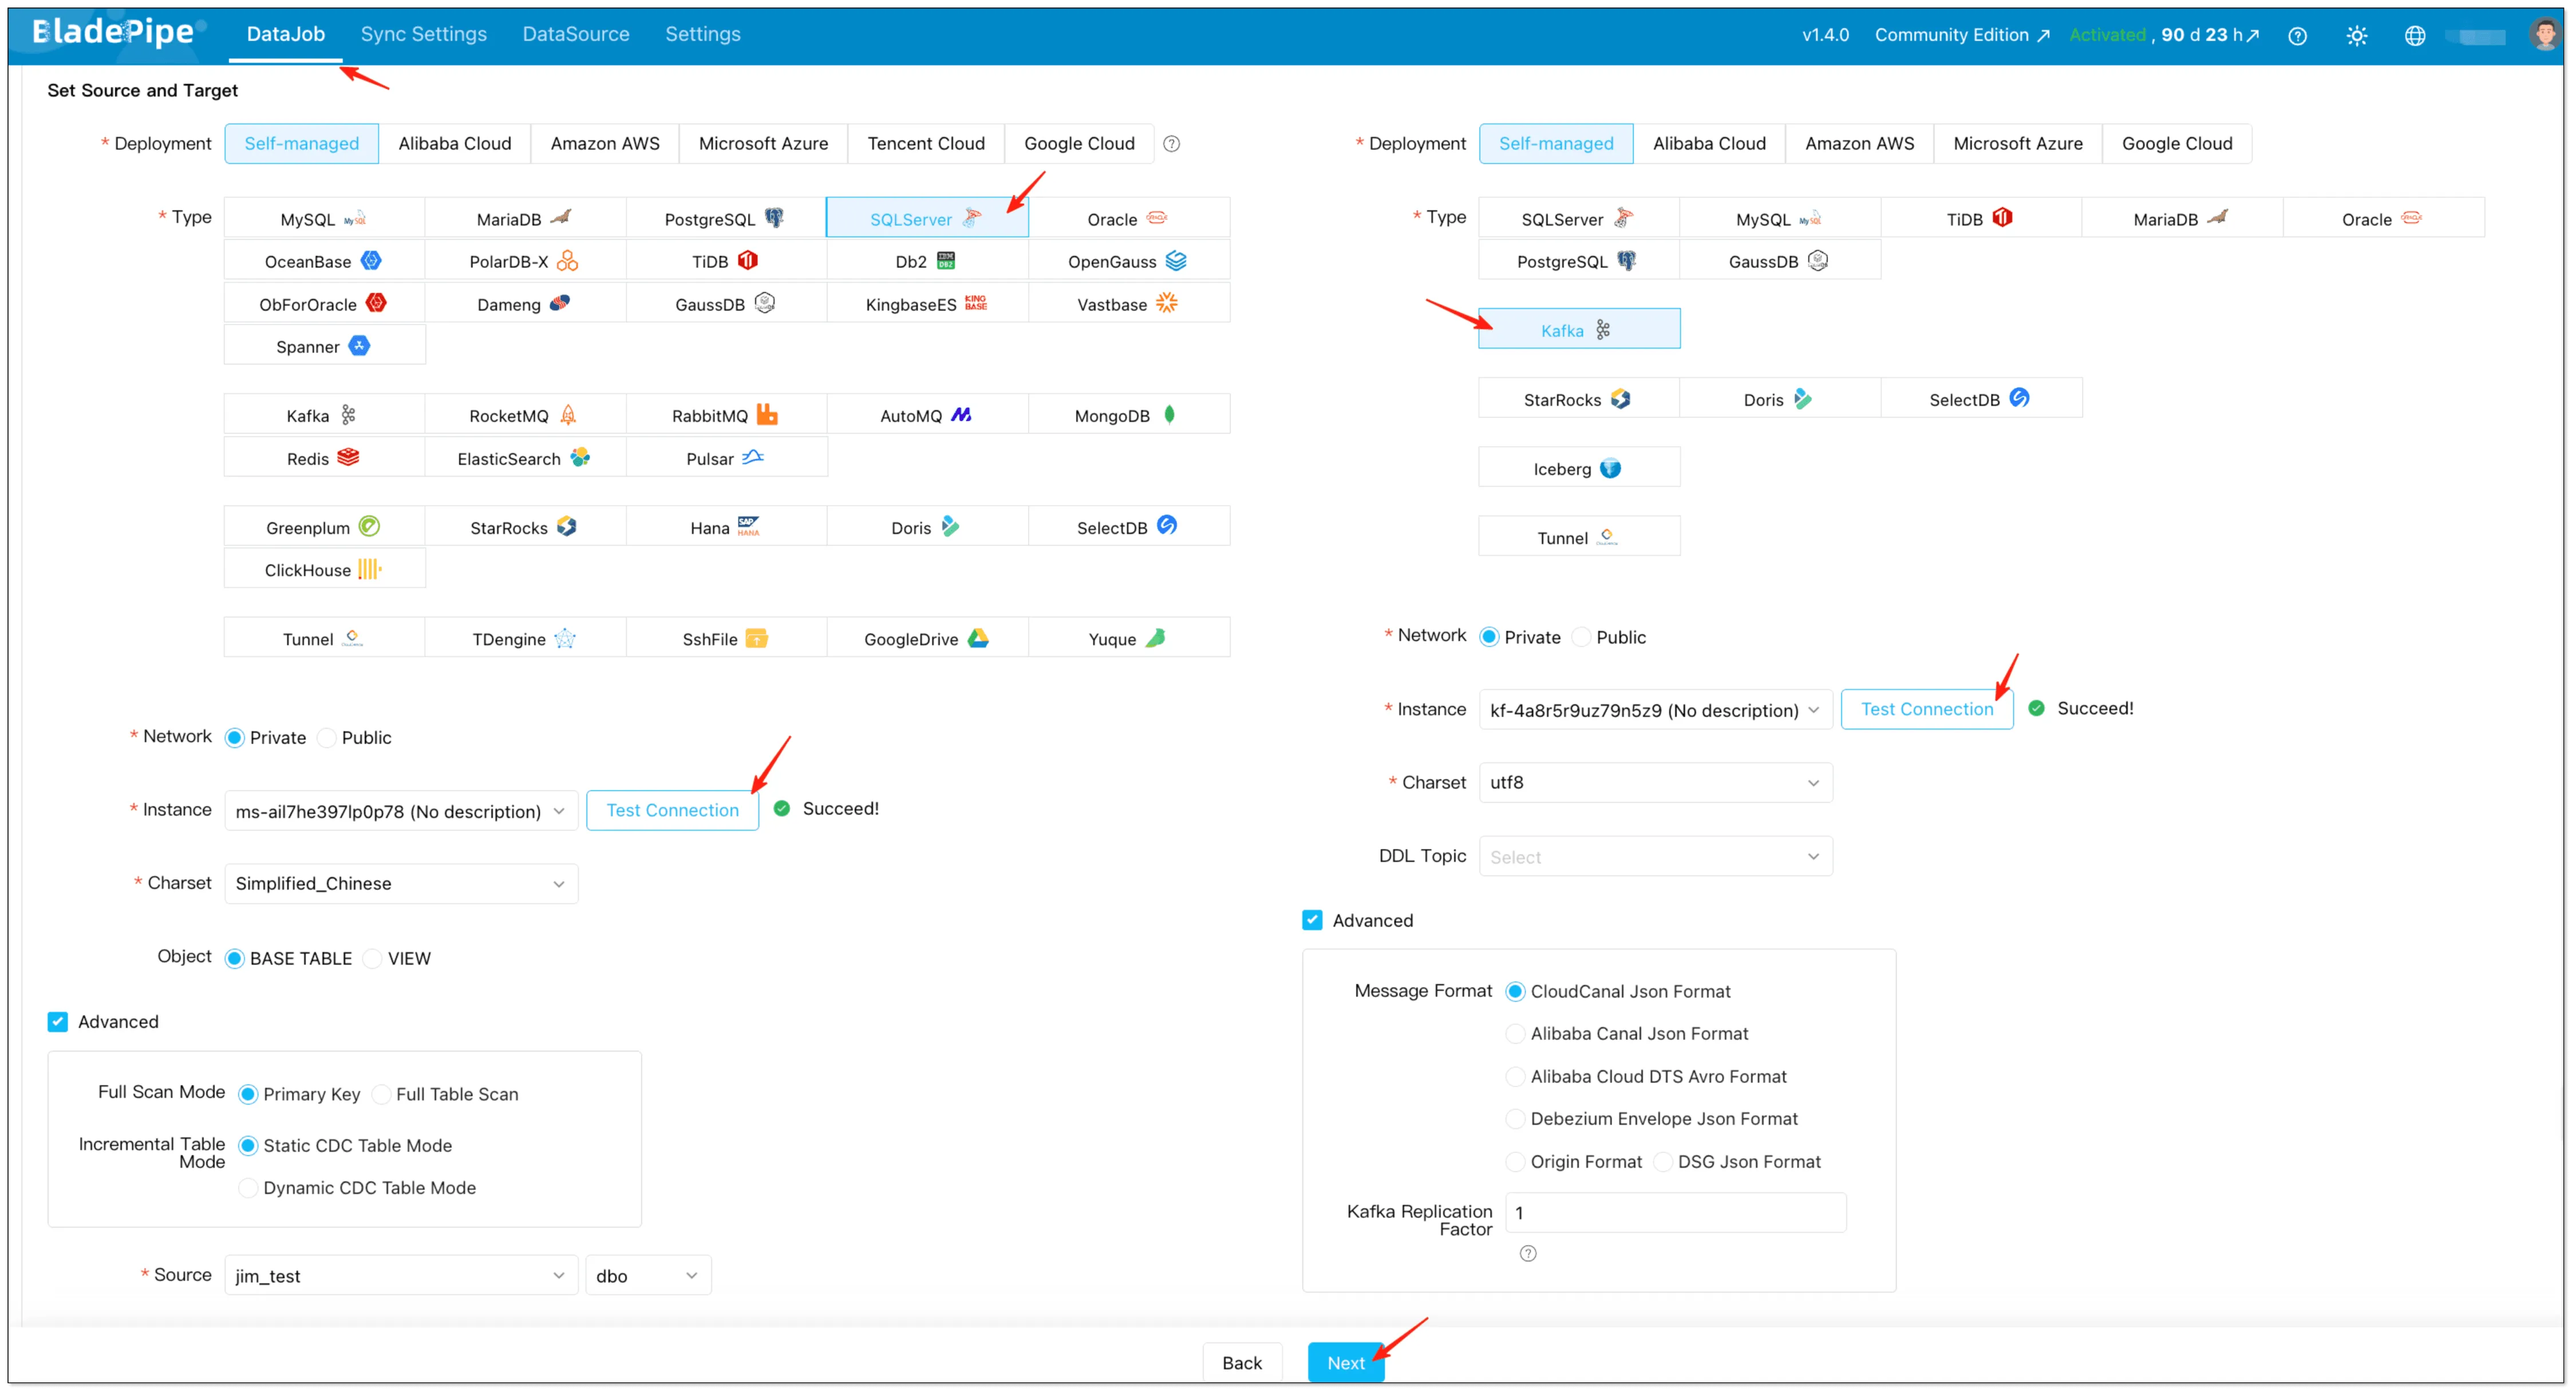The image size is (2576, 1395).
Task: Open the help question mark next to Deployment
Action: click(1171, 143)
